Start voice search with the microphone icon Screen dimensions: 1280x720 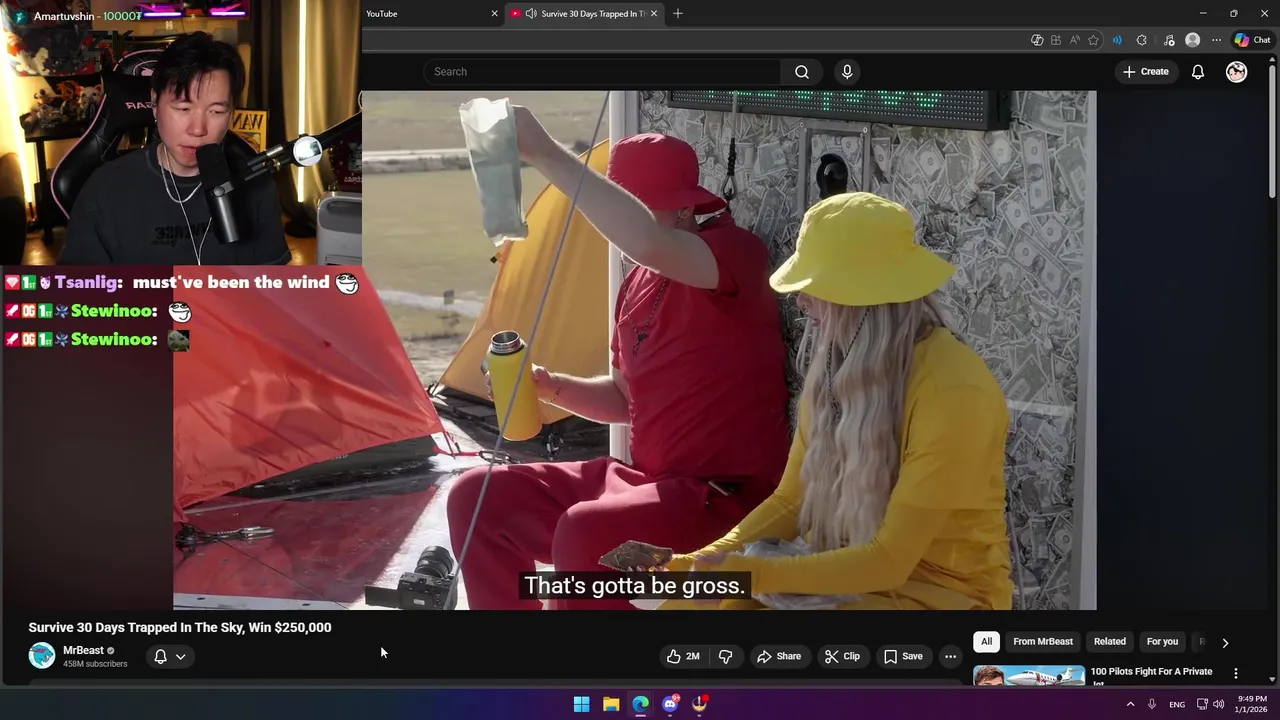(x=847, y=72)
